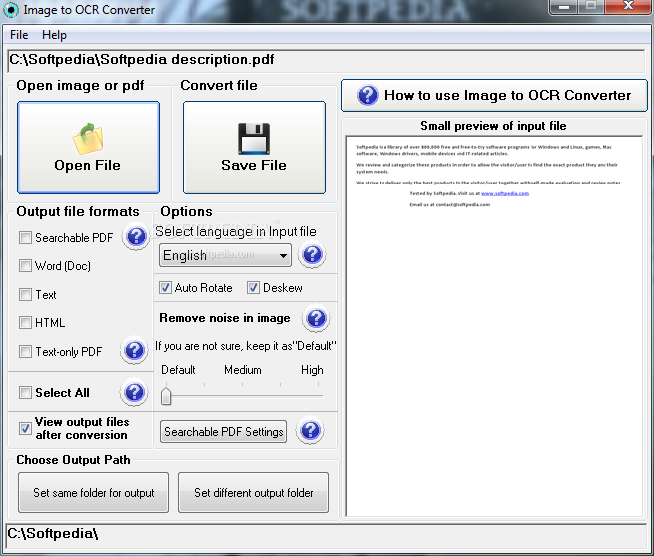Click the input file path field
The image size is (654, 556).
tap(327, 60)
